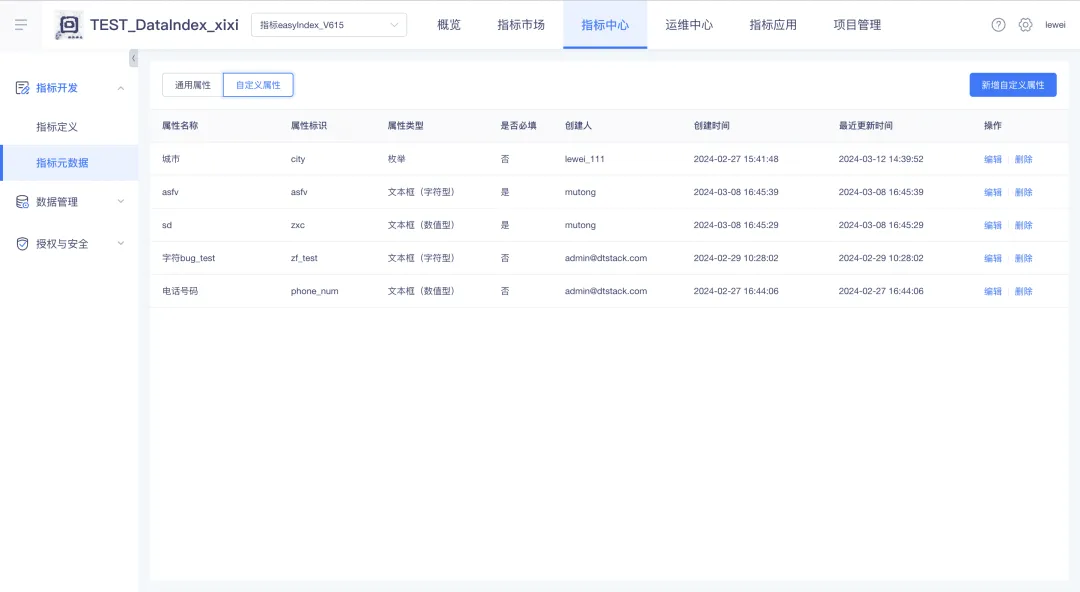Open the 运维中心 tab
This screenshot has height=592, width=1080.
click(x=689, y=25)
